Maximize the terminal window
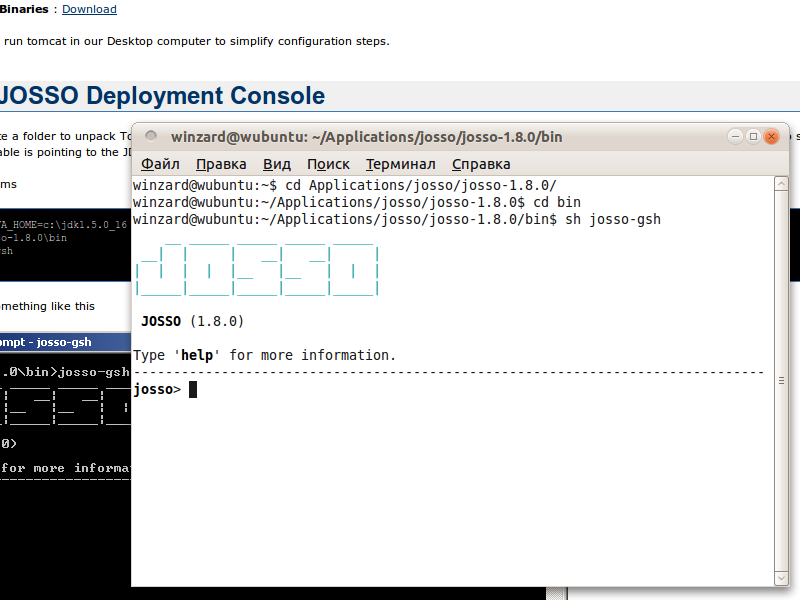Image resolution: width=800 pixels, height=600 pixels. pyautogui.click(x=753, y=136)
